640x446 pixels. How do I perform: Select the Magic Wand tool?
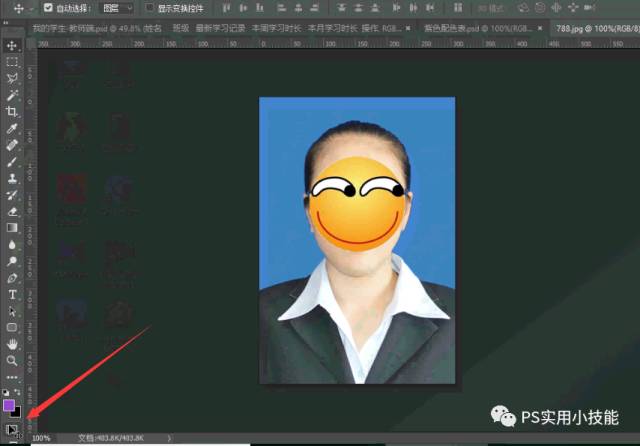click(x=11, y=95)
